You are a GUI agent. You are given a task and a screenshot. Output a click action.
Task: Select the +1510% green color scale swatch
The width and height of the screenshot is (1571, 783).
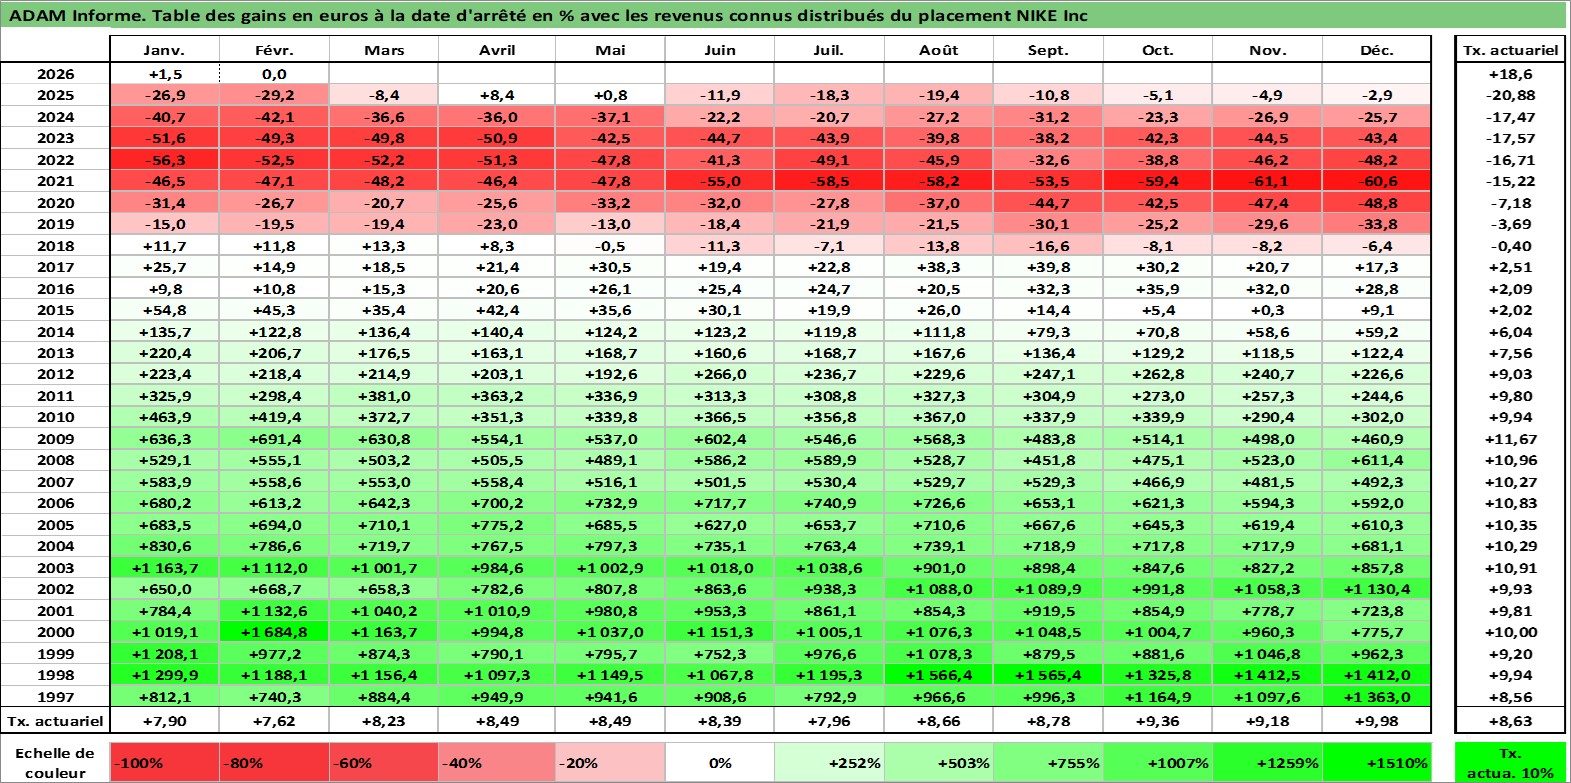[x=1376, y=762]
